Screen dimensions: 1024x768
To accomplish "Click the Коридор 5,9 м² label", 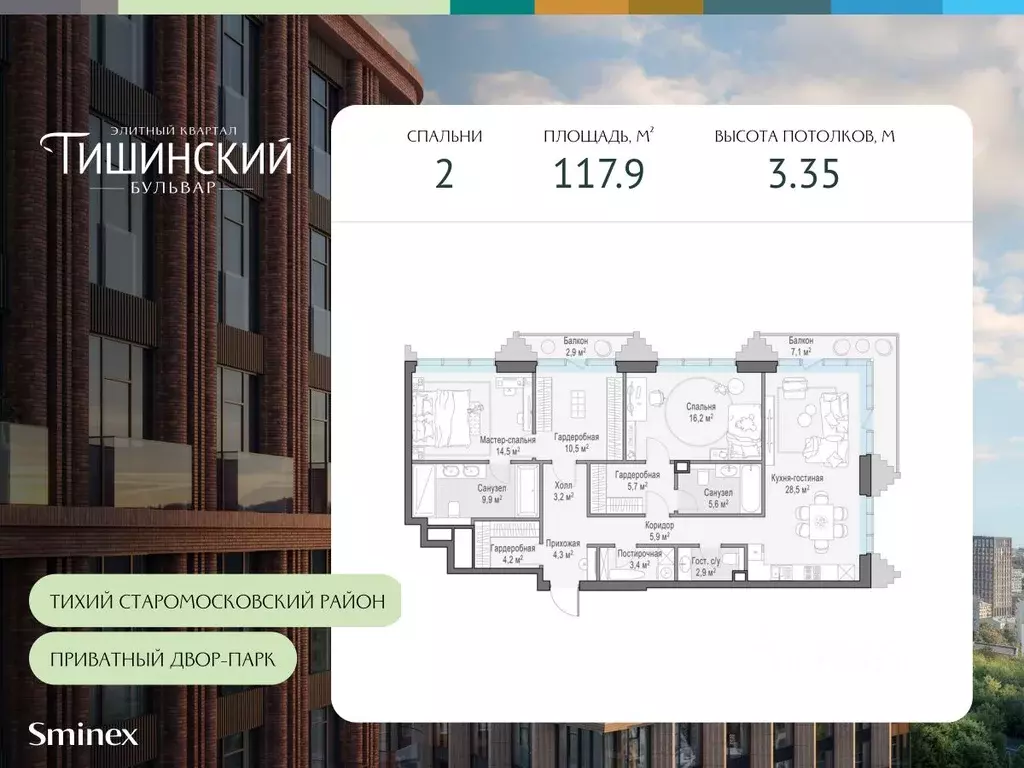I will [660, 531].
